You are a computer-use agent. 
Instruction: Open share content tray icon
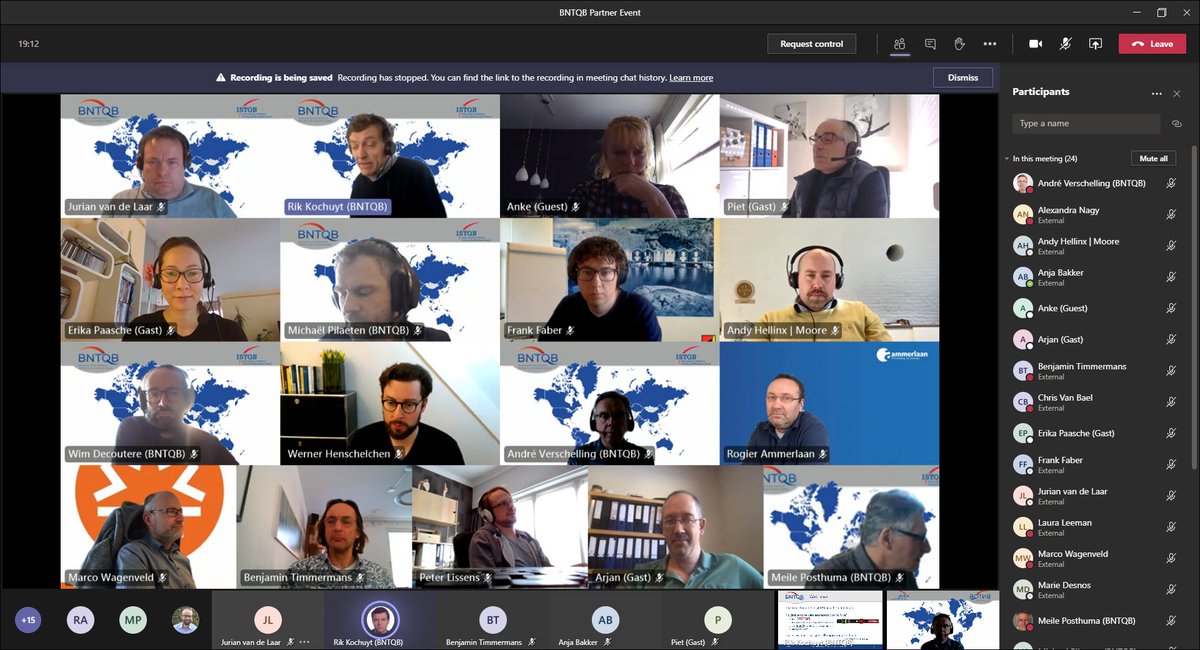point(1095,44)
